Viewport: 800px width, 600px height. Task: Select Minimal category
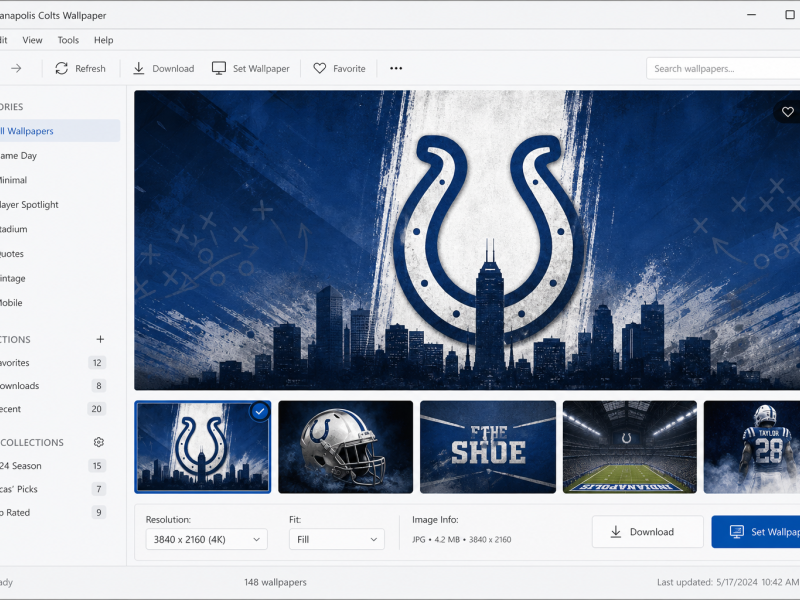tap(60, 180)
